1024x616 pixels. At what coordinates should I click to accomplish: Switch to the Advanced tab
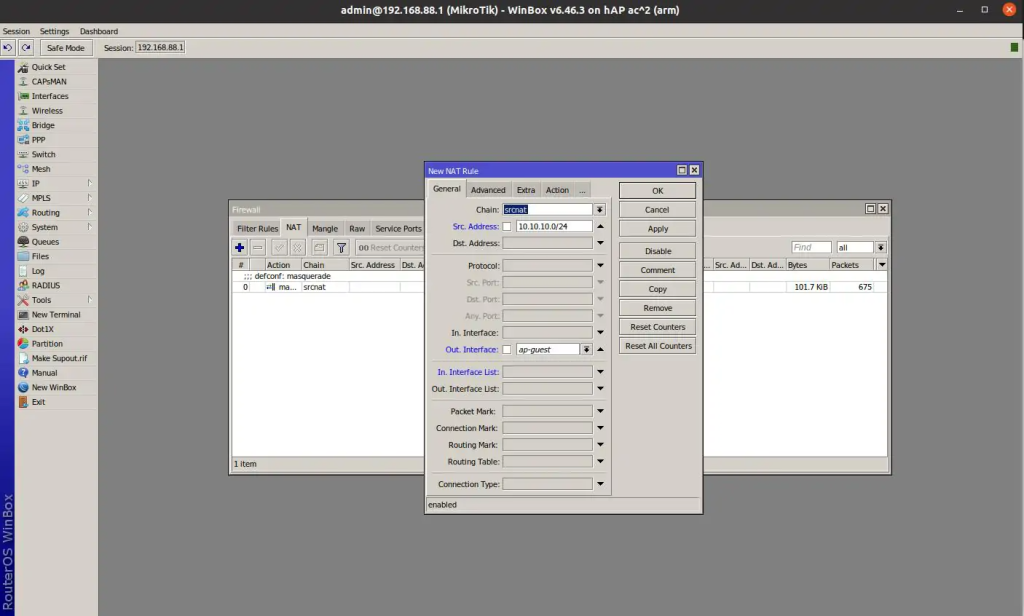pyautogui.click(x=488, y=190)
